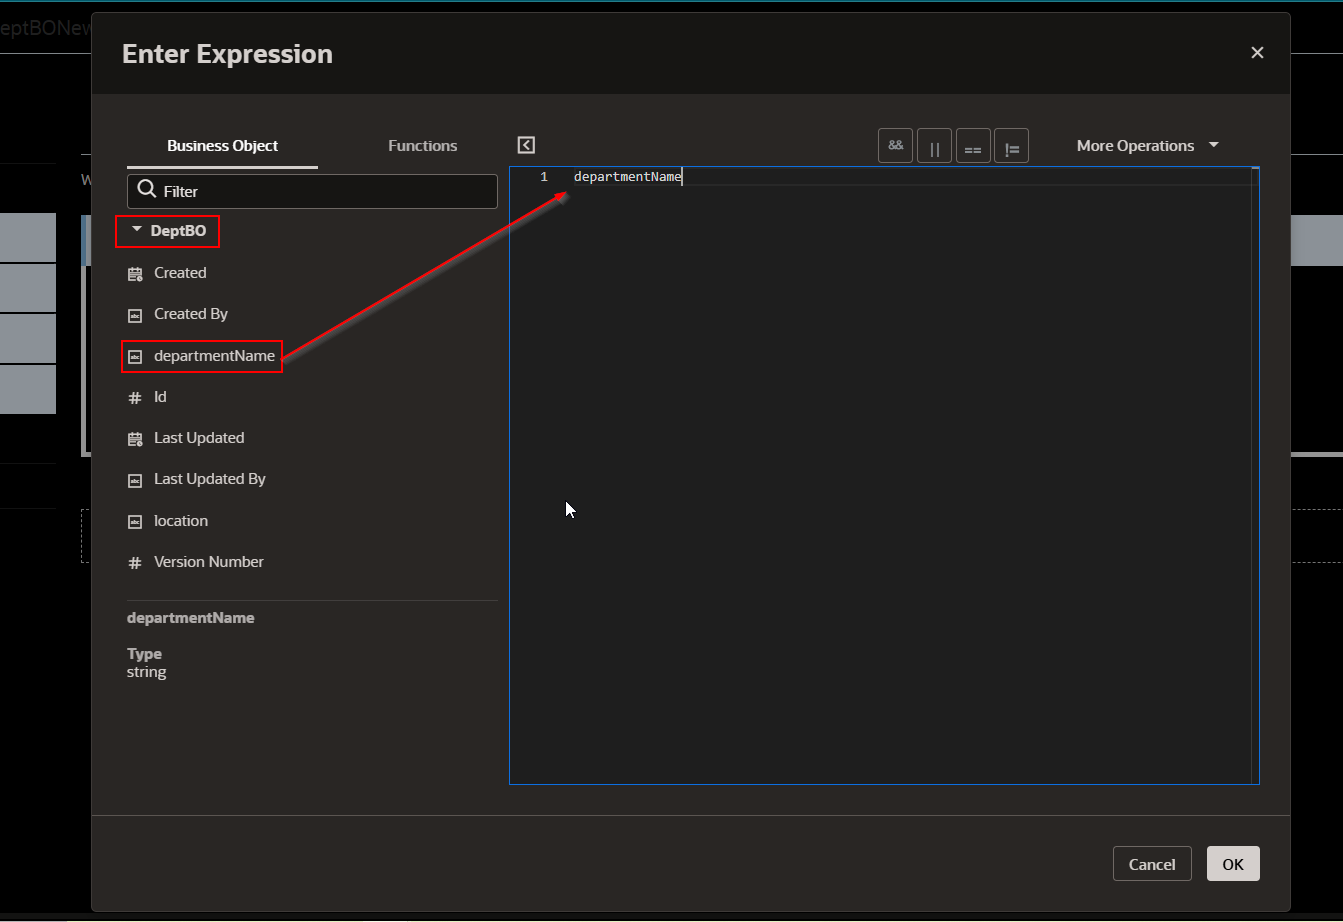Select the location field
The image size is (1343, 922).
[181, 521]
